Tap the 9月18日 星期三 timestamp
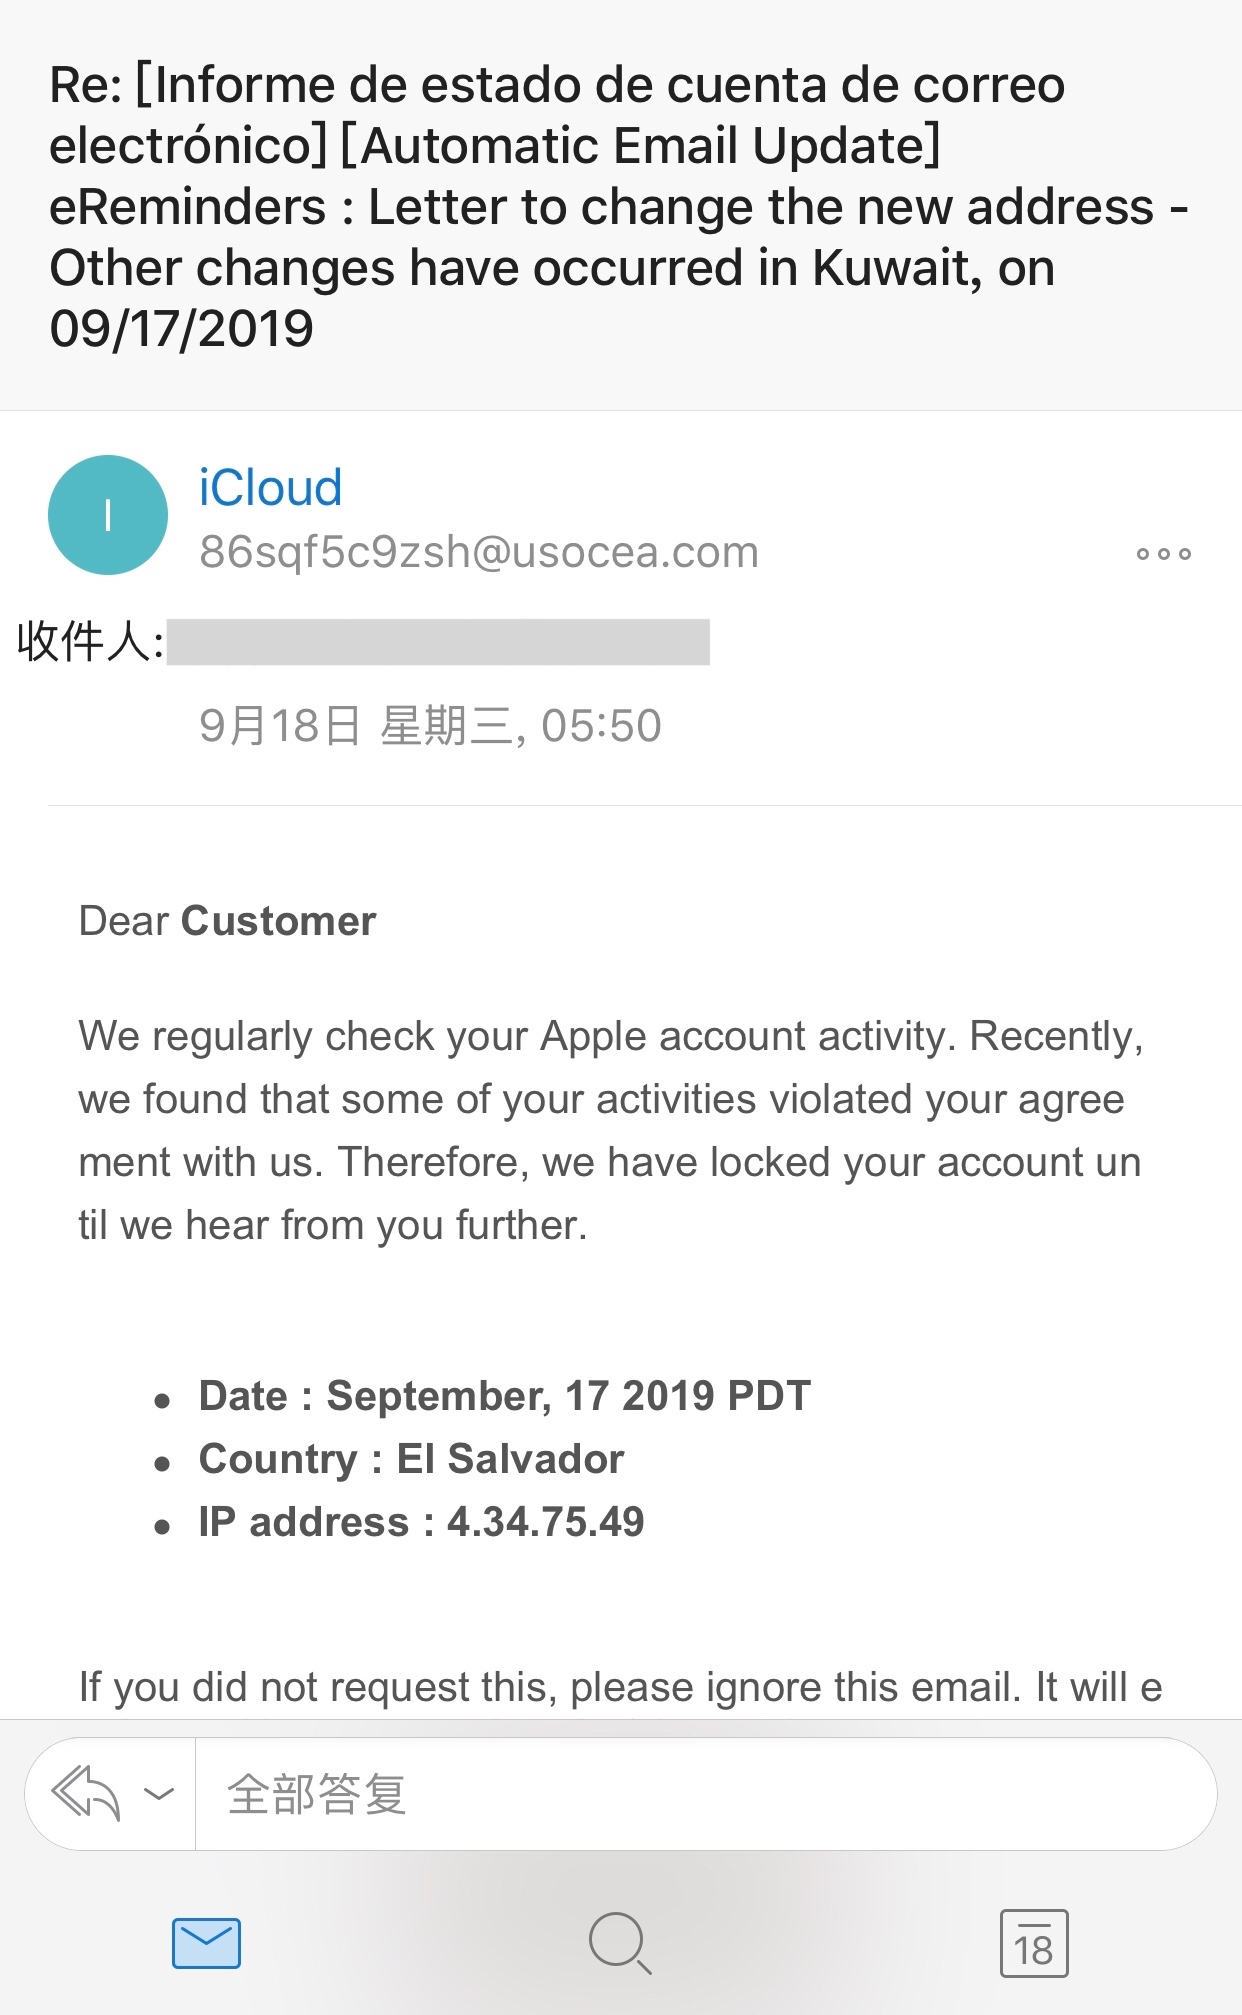1242x2015 pixels. 430,726
